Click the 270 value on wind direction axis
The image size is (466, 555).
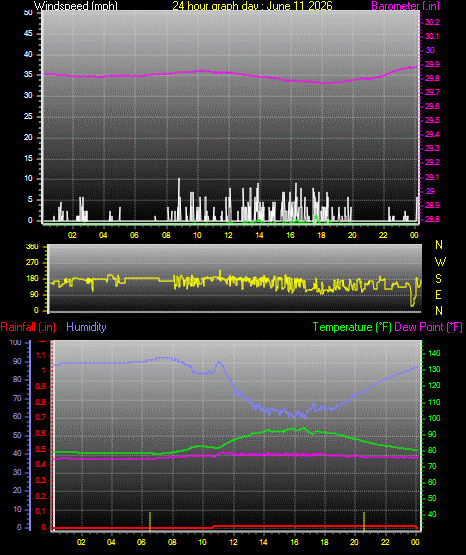(x=32, y=263)
